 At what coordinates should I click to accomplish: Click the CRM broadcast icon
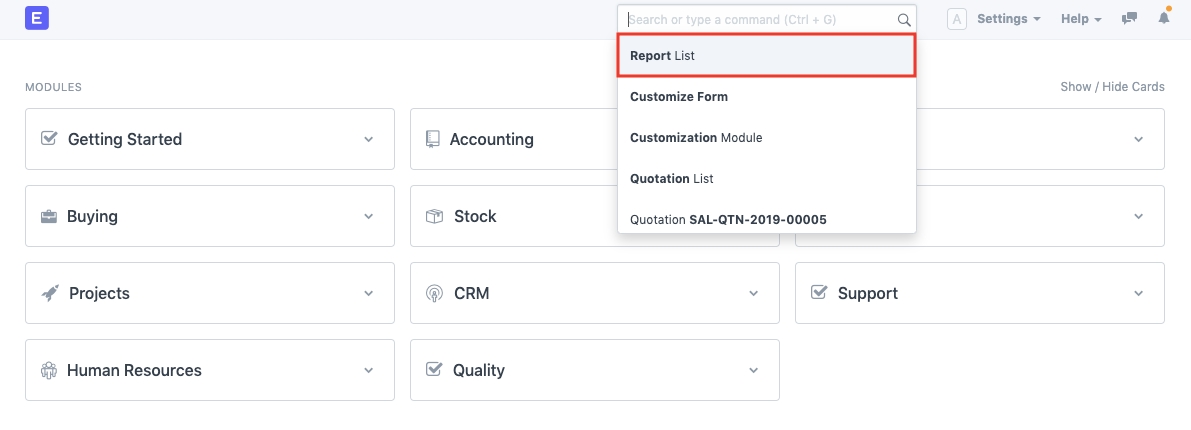434,293
